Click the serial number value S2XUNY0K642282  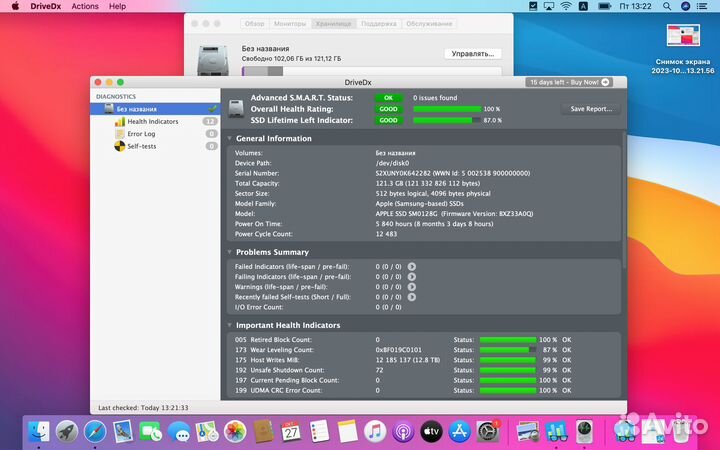point(403,174)
